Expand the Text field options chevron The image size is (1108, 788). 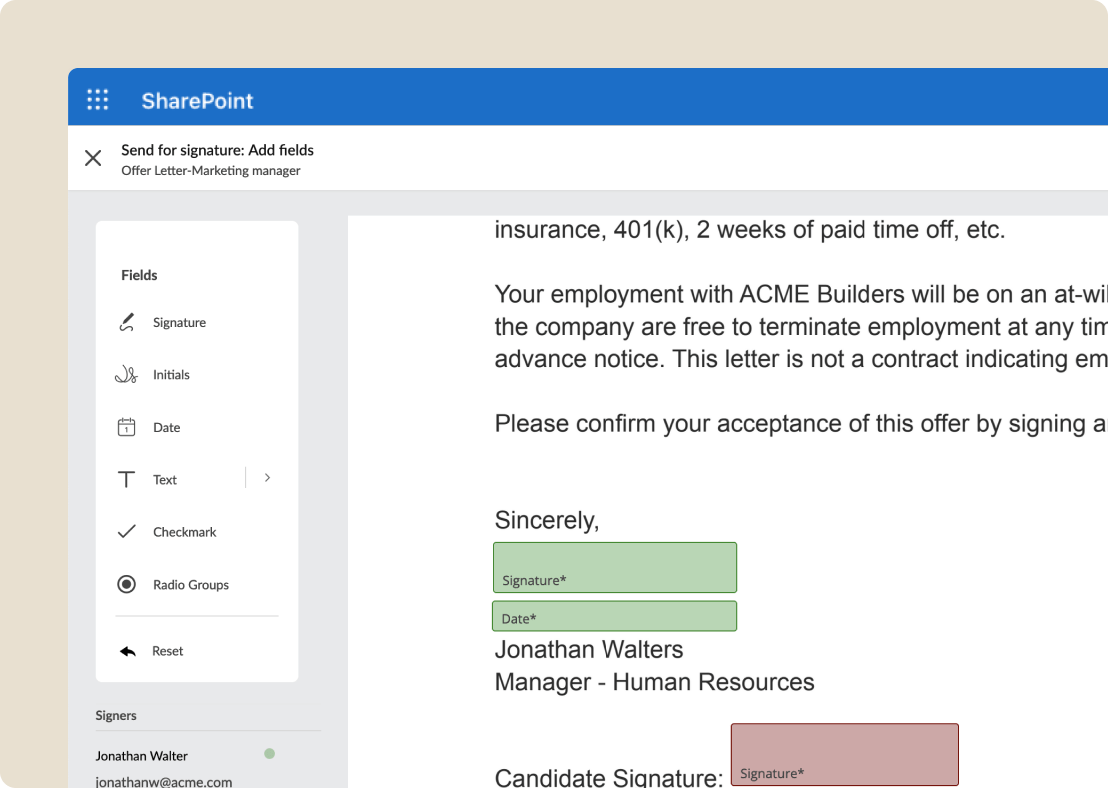coord(266,478)
